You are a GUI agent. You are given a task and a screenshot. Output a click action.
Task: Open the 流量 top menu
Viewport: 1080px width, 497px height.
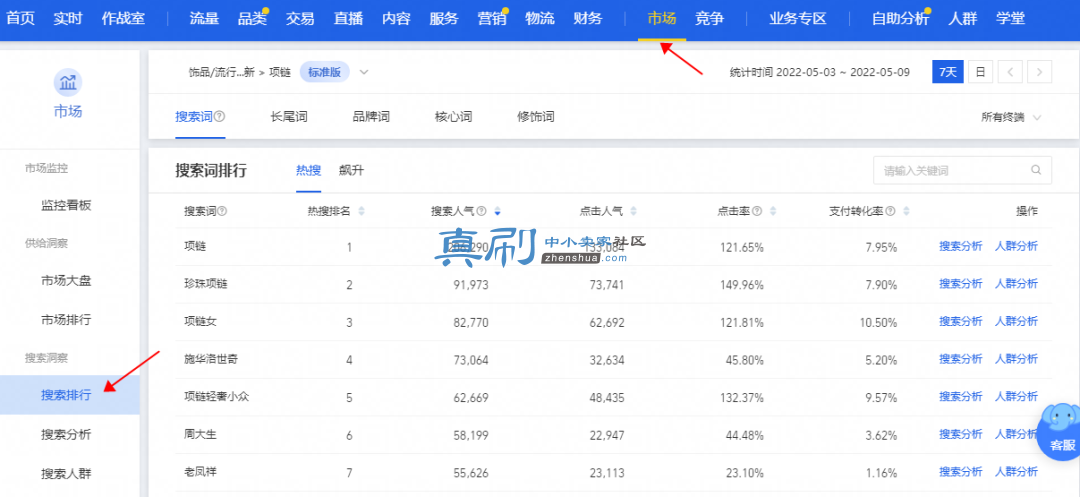204,19
